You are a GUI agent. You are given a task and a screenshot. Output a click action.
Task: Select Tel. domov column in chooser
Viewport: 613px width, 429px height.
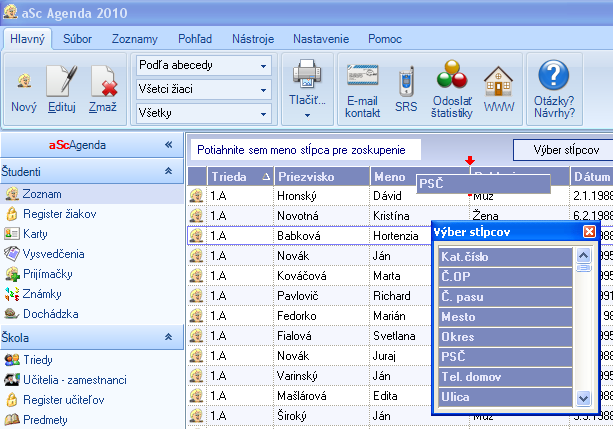(x=505, y=377)
